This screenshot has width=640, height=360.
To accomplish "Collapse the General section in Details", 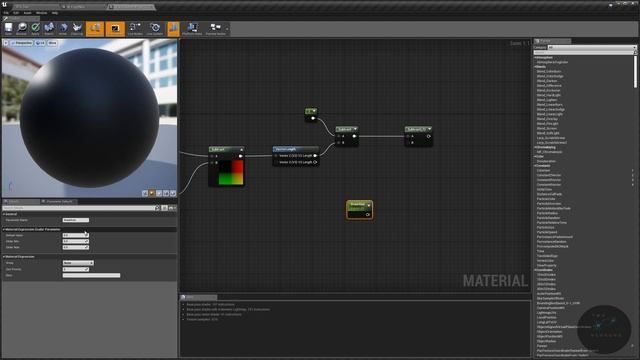I will click(4, 214).
